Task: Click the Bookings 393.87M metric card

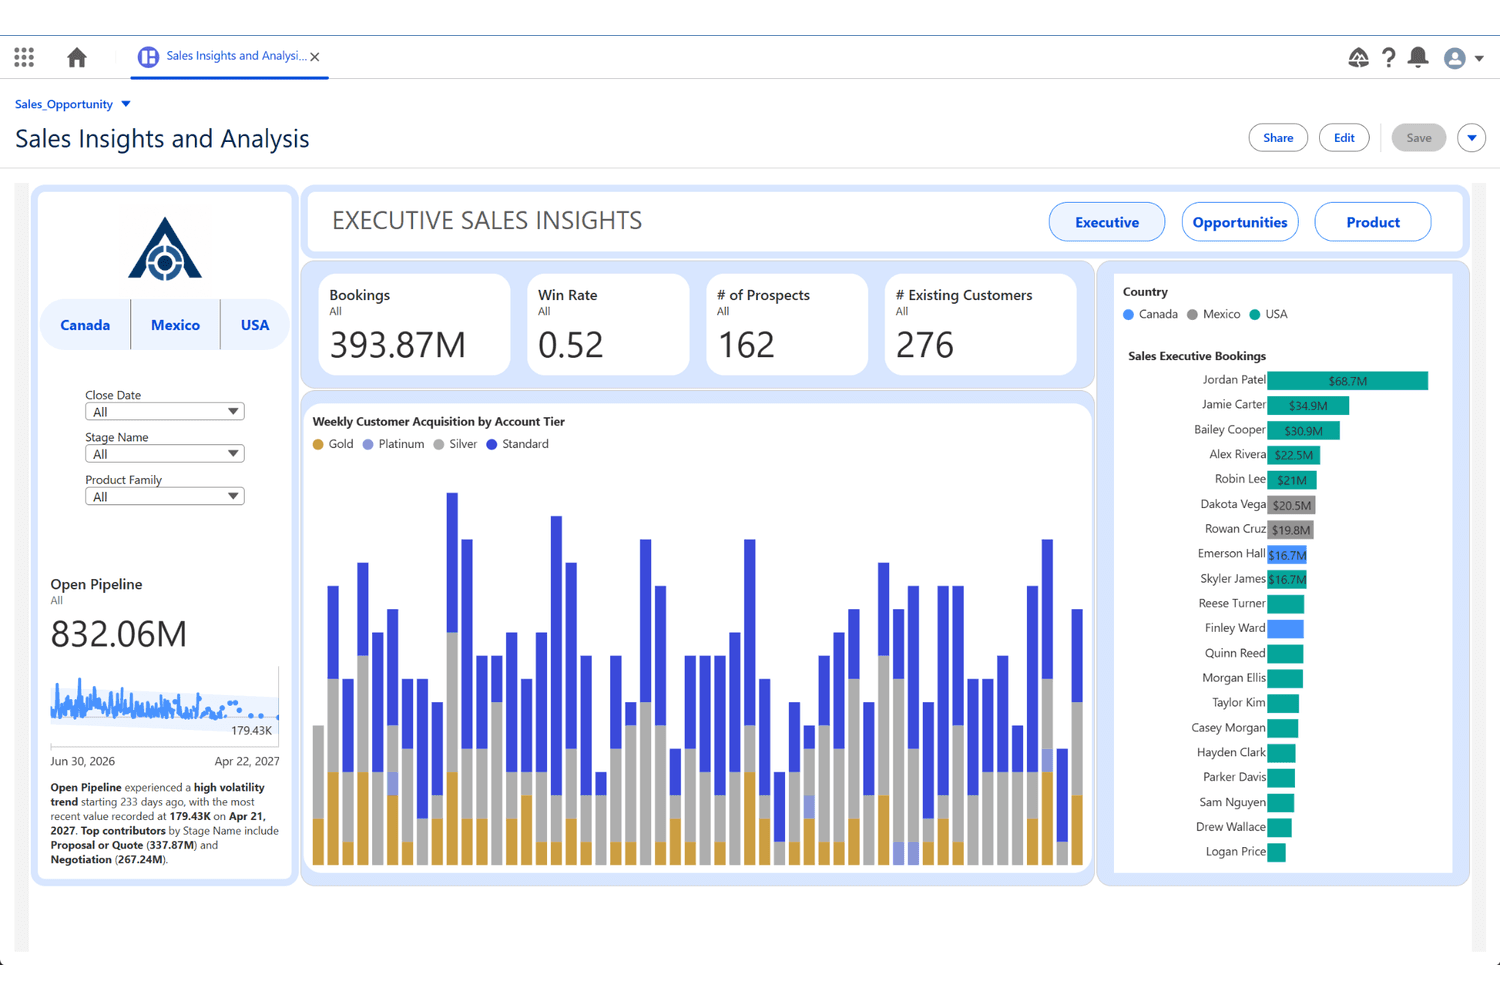Action: pyautogui.click(x=414, y=325)
